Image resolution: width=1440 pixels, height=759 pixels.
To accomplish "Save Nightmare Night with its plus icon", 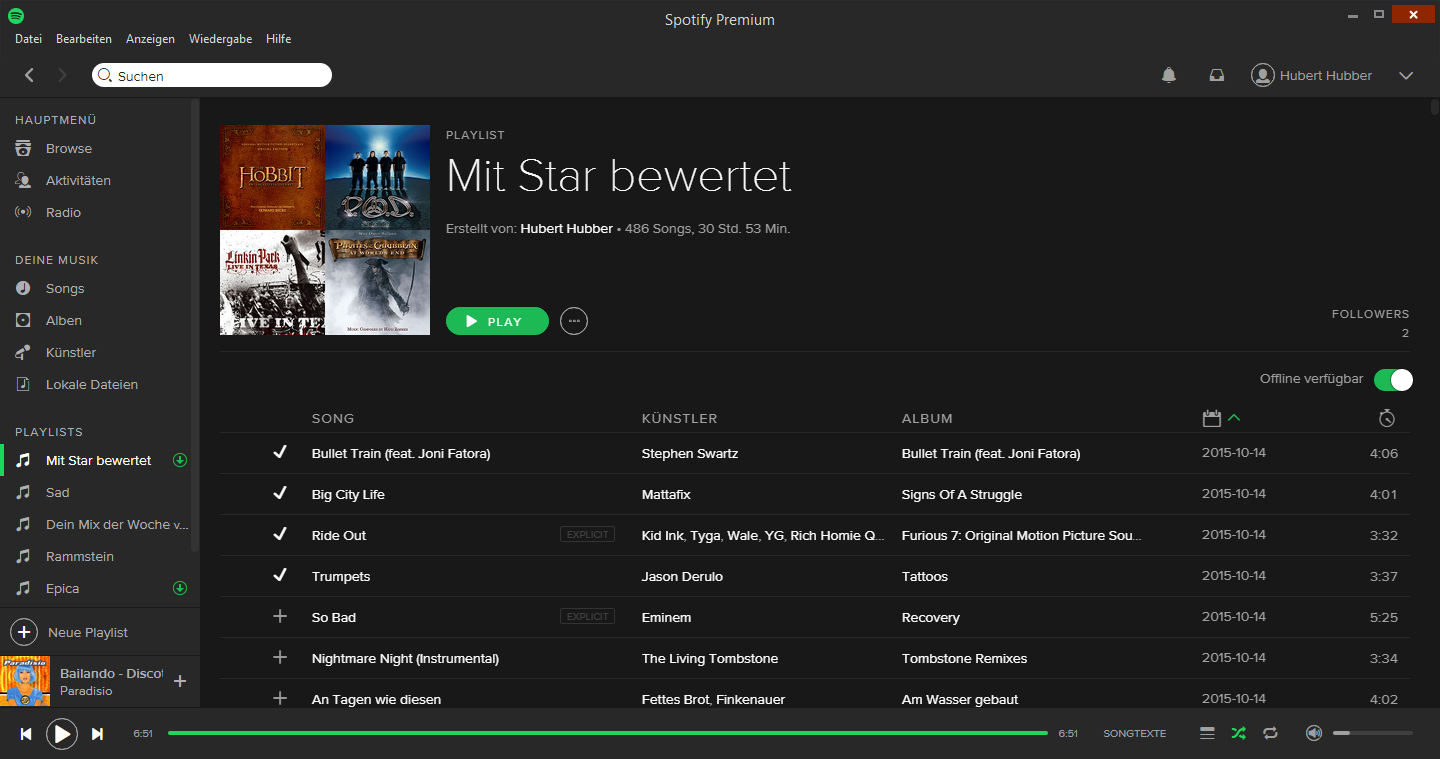I will [x=280, y=658].
